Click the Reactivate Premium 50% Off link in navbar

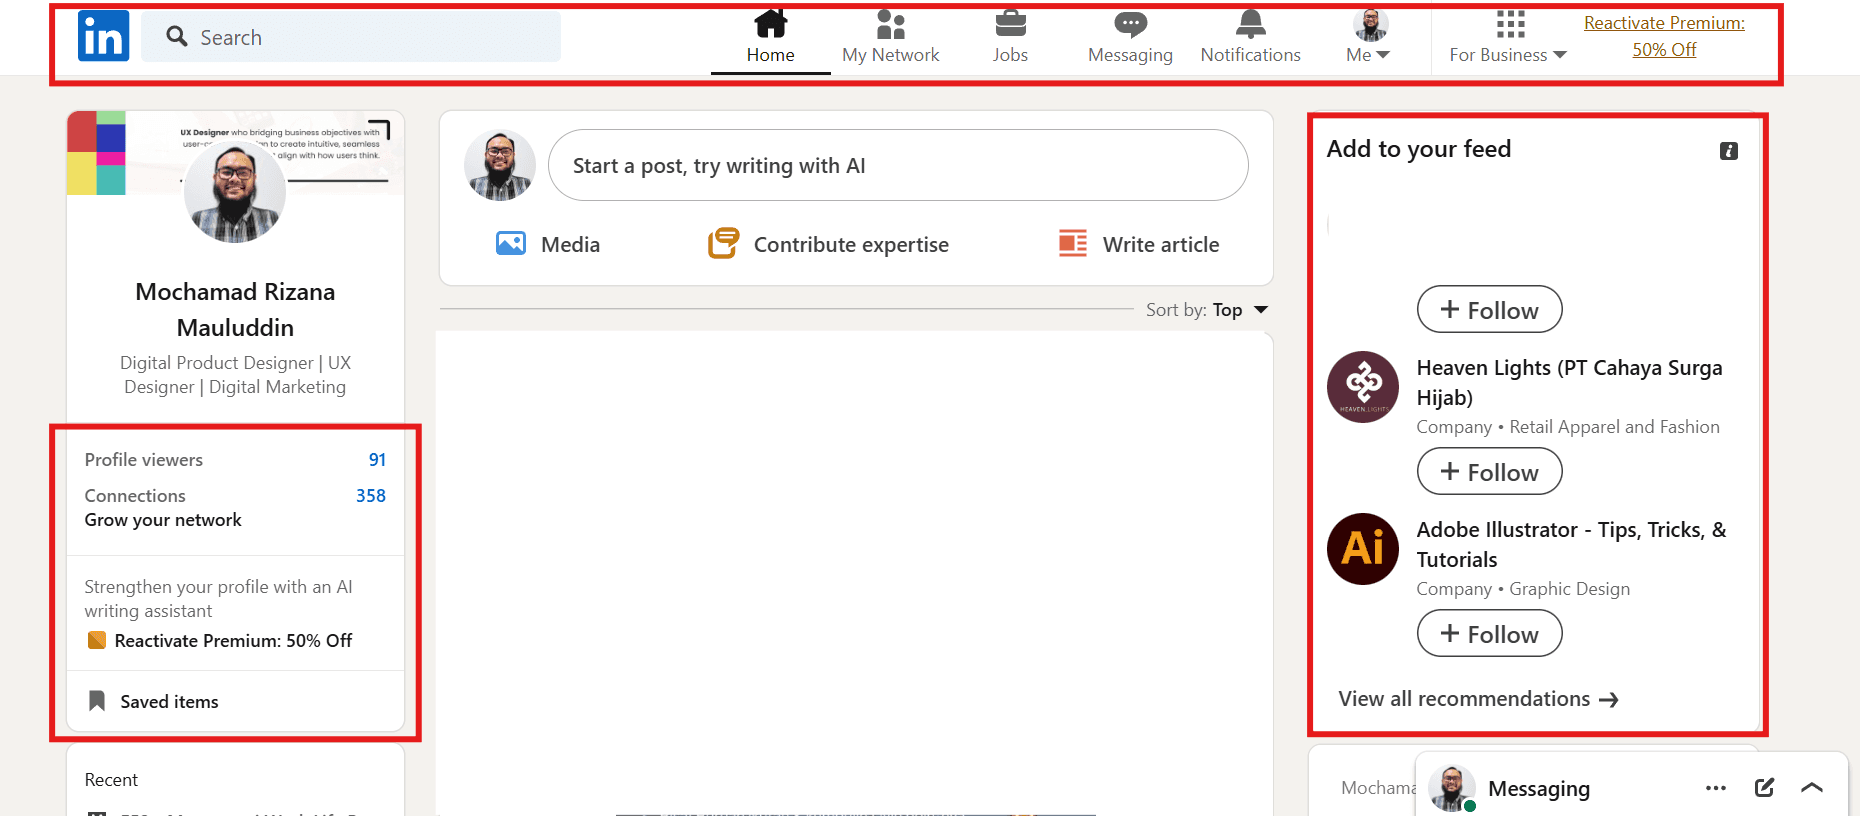pyautogui.click(x=1664, y=36)
